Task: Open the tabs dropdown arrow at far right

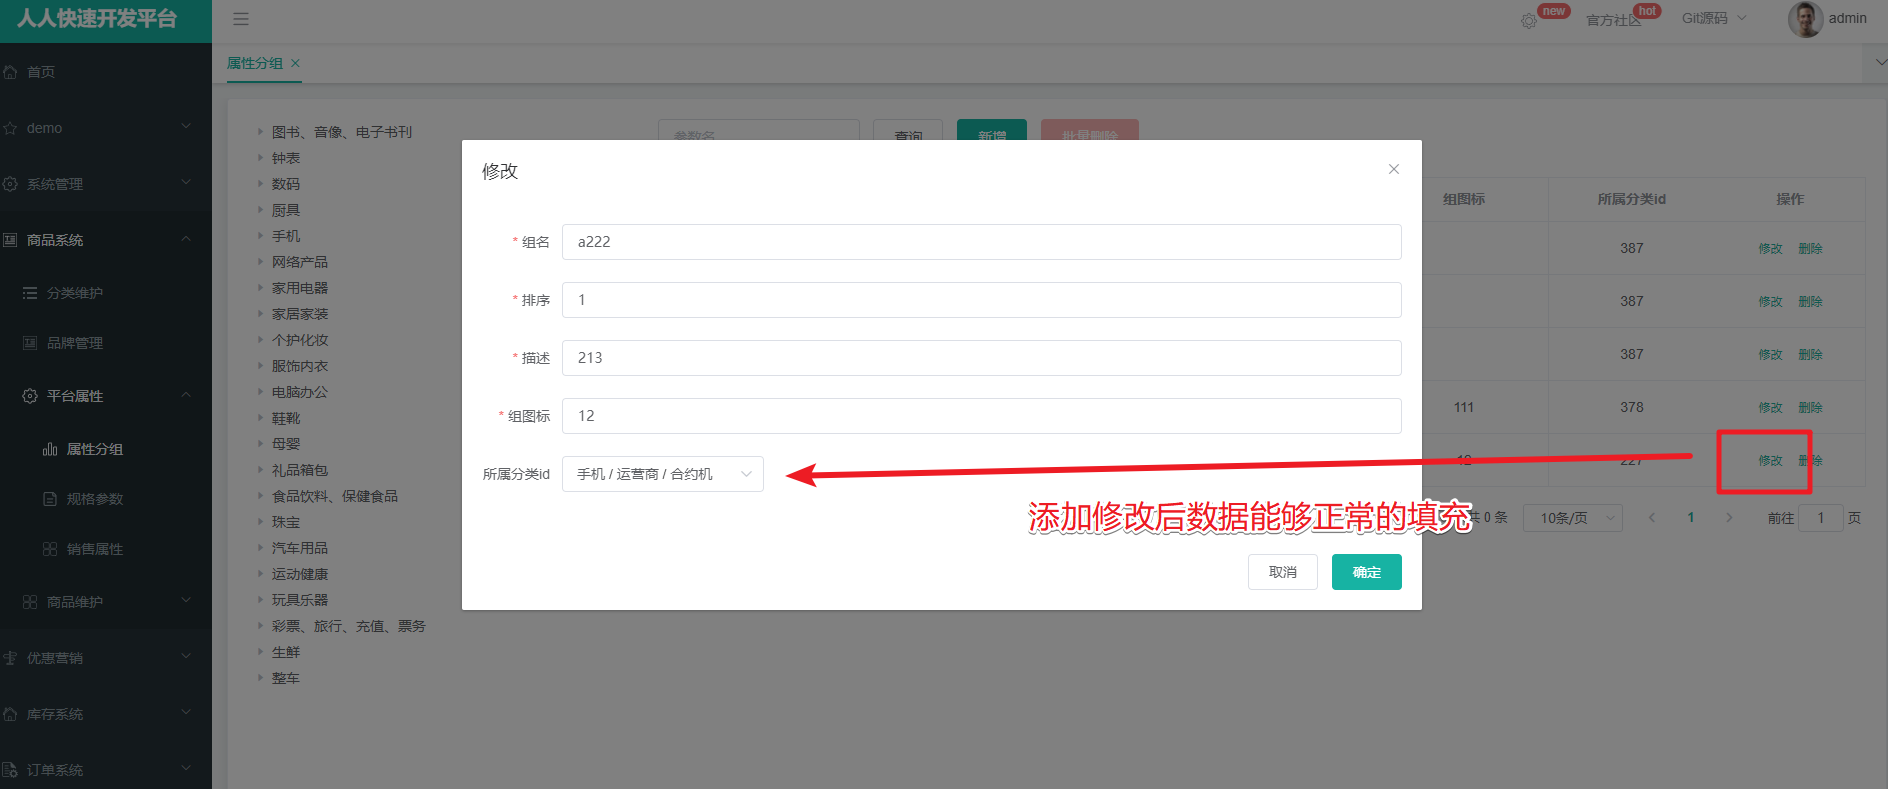Action: tap(1880, 62)
